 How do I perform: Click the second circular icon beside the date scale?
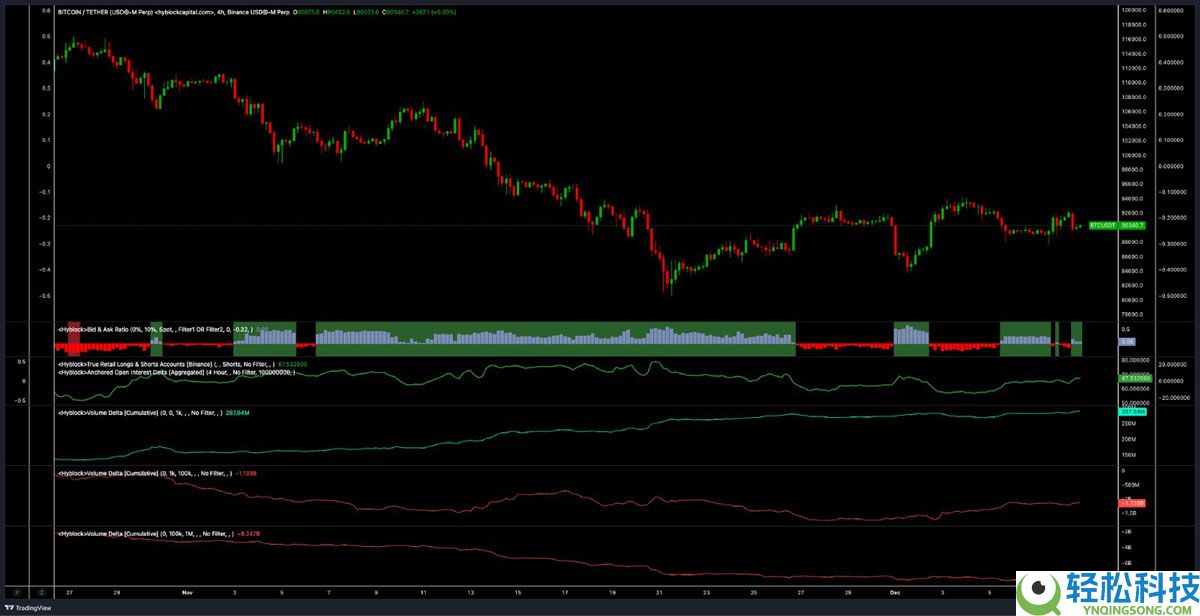click(x=41, y=592)
